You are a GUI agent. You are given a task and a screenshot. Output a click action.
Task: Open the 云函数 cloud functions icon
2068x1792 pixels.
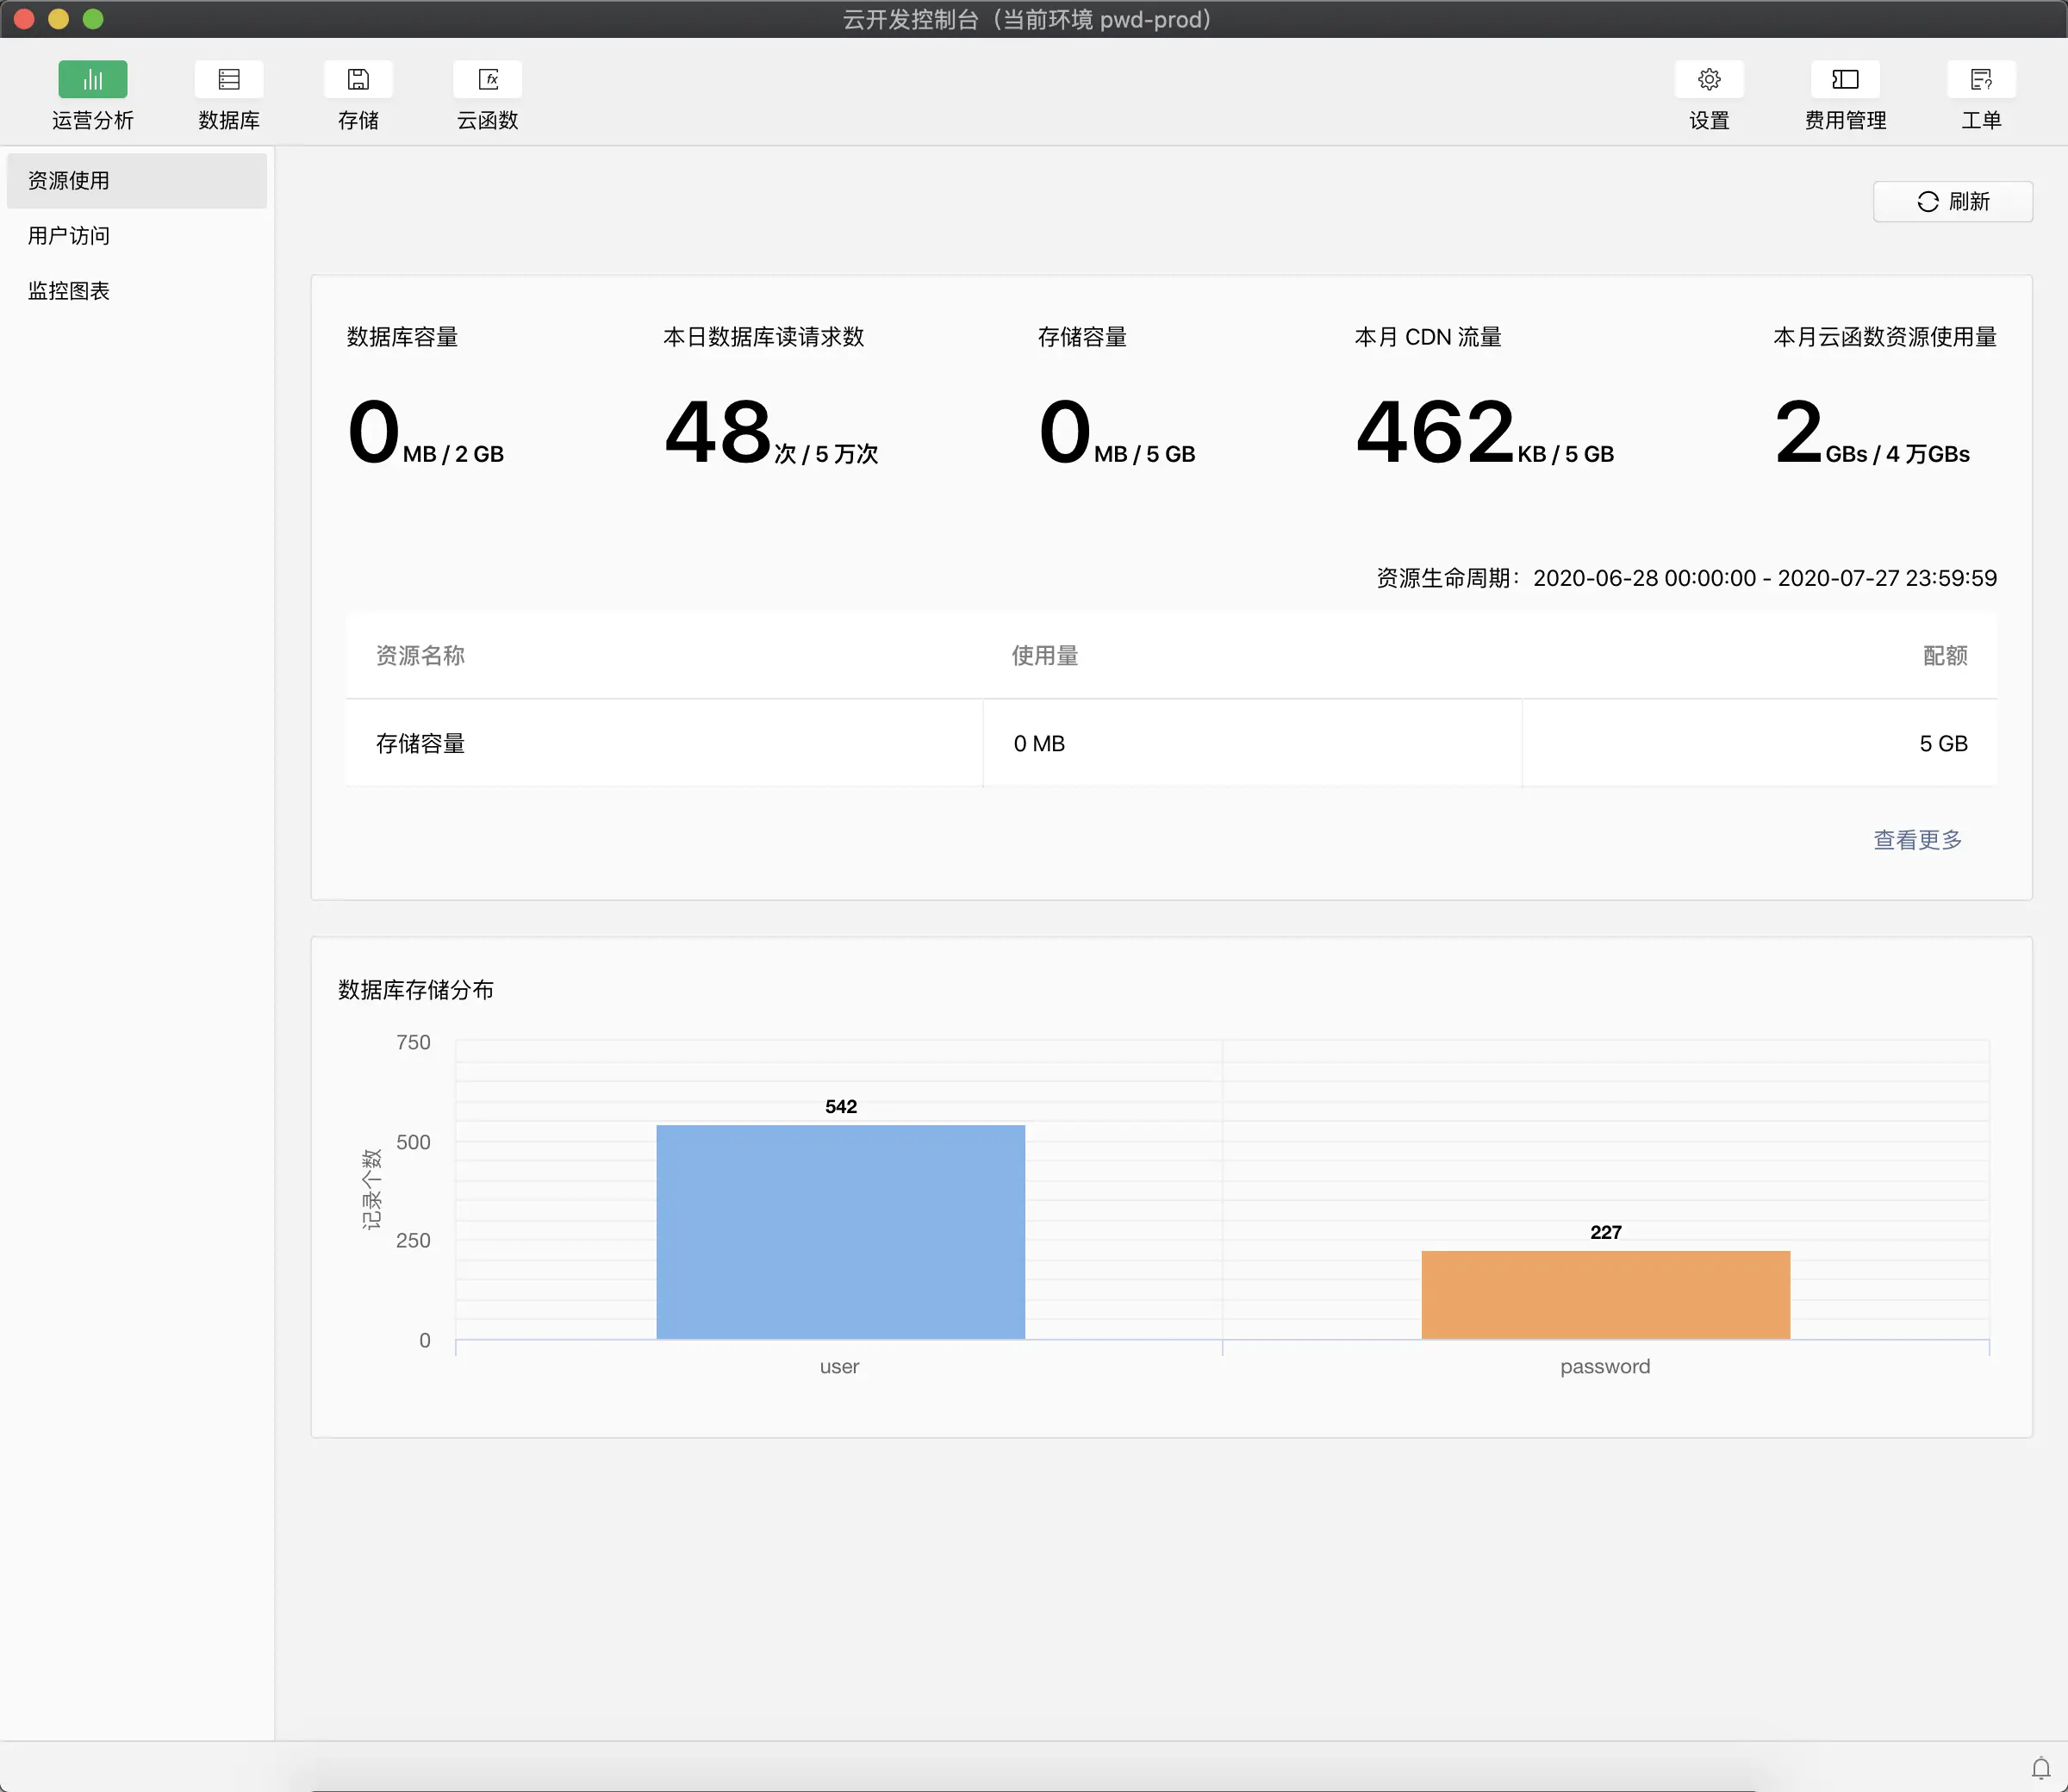point(488,80)
